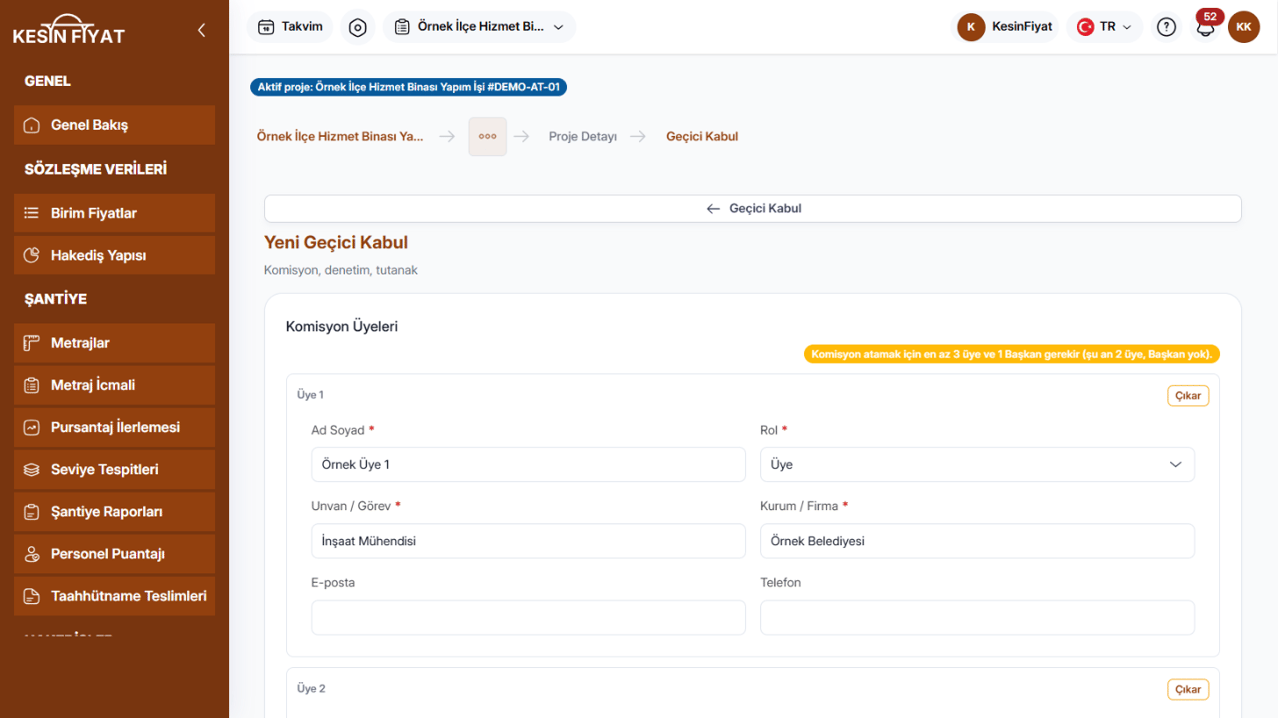Go back via the Geçici Kabul button
Viewport: 1278px width, 718px height.
(753, 208)
